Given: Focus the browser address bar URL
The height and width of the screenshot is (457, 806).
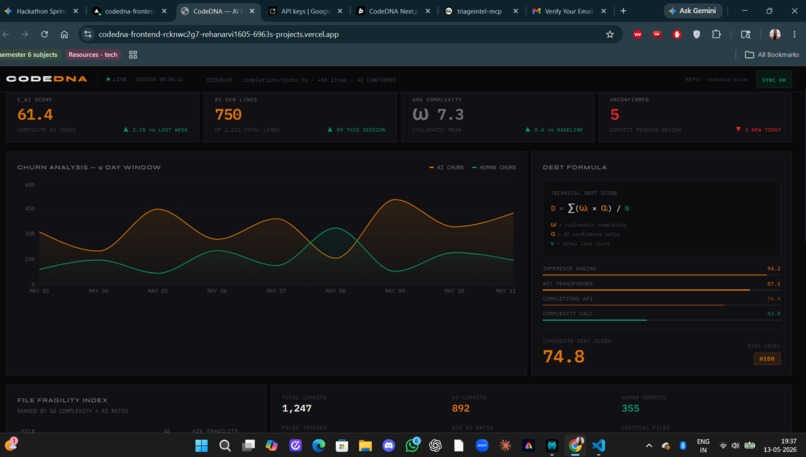Looking at the screenshot, I should click(x=218, y=34).
